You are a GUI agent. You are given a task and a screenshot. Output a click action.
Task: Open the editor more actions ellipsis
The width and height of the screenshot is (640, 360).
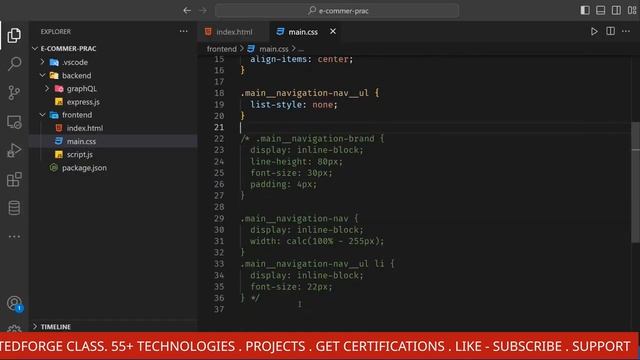[626, 31]
